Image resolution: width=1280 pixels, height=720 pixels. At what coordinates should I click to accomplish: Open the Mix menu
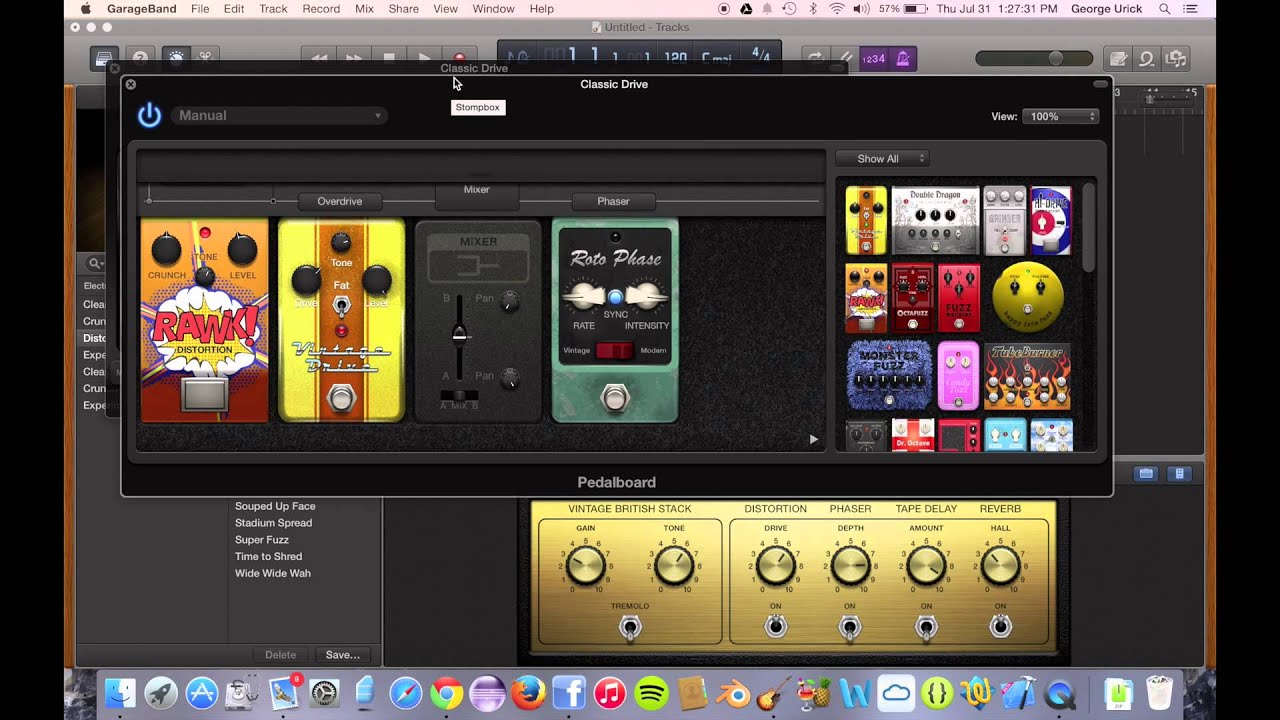[x=364, y=9]
